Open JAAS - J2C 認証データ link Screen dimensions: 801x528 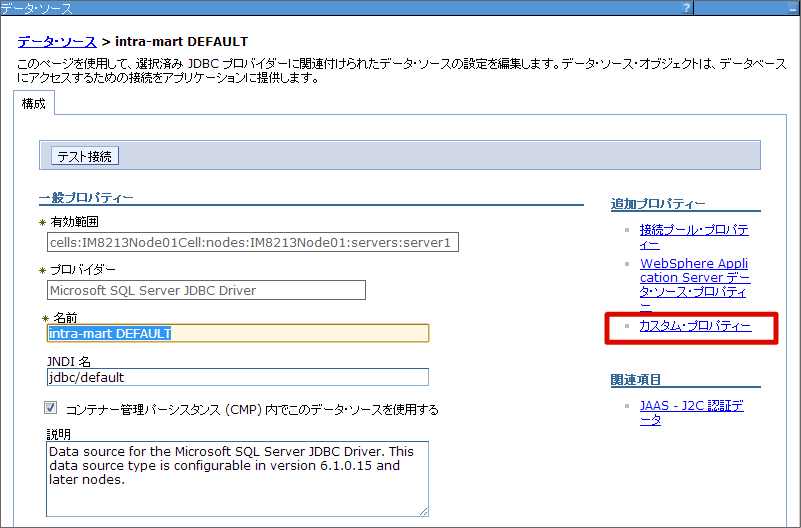click(x=692, y=413)
